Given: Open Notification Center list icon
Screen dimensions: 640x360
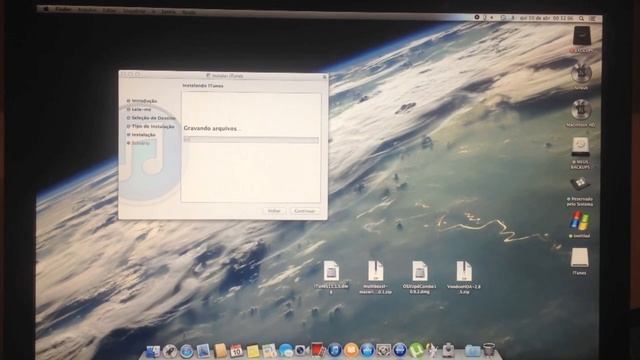Looking at the screenshot, I should (x=593, y=18).
